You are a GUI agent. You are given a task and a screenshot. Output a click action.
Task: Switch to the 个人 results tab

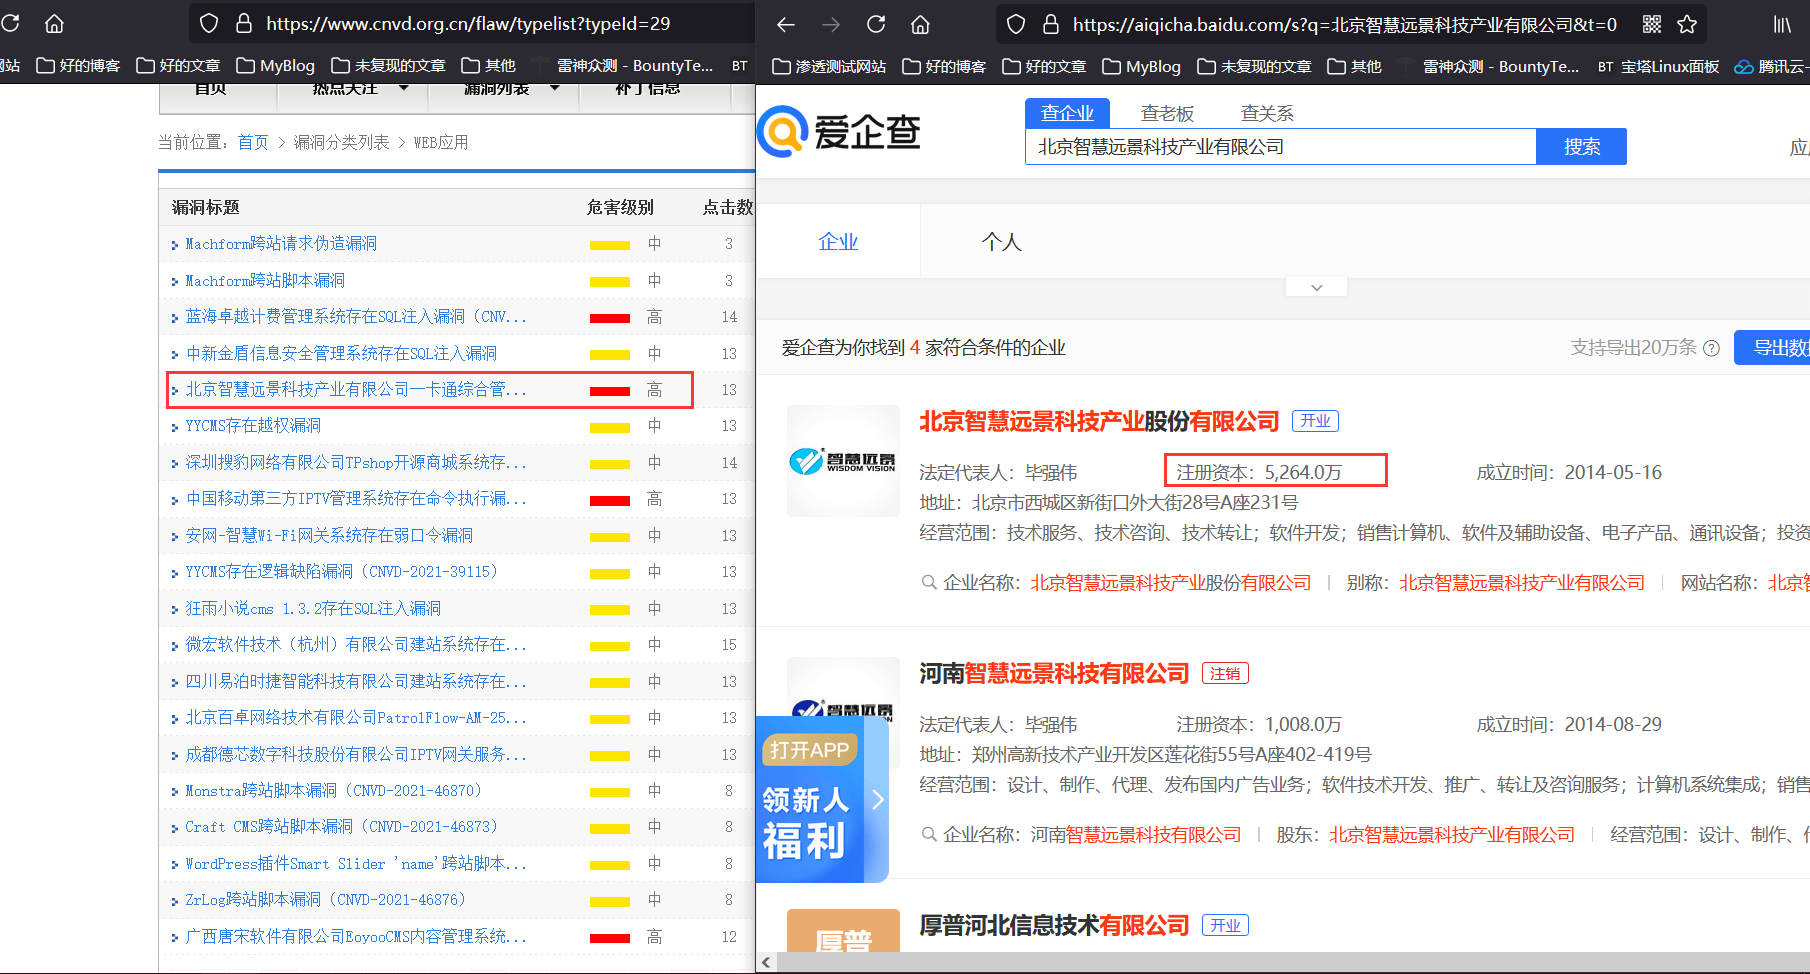pyautogui.click(x=1001, y=241)
